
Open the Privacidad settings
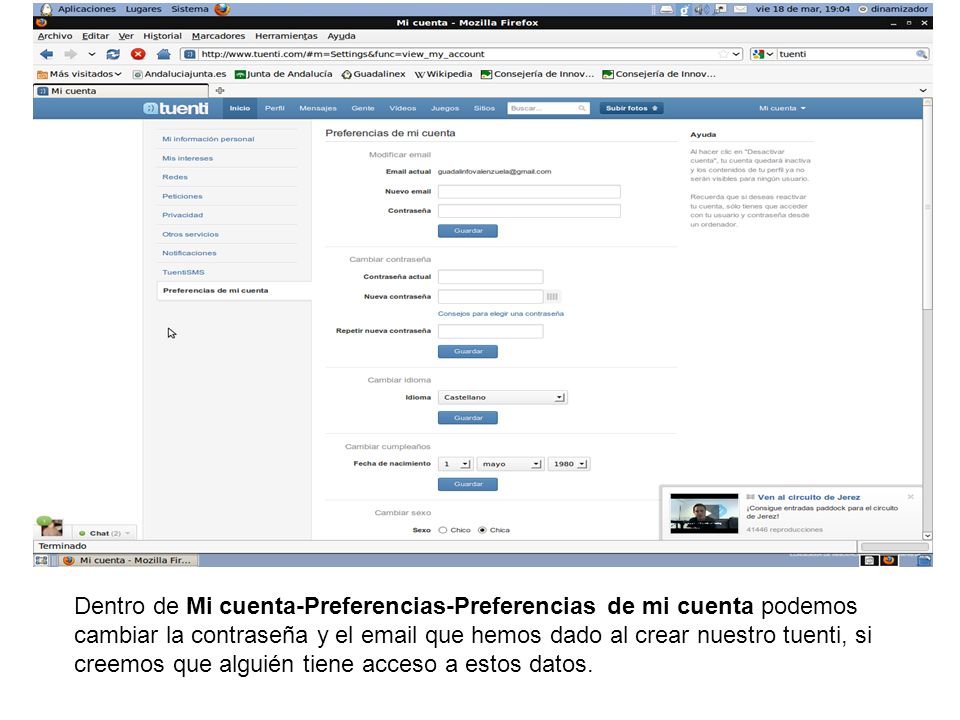click(182, 215)
